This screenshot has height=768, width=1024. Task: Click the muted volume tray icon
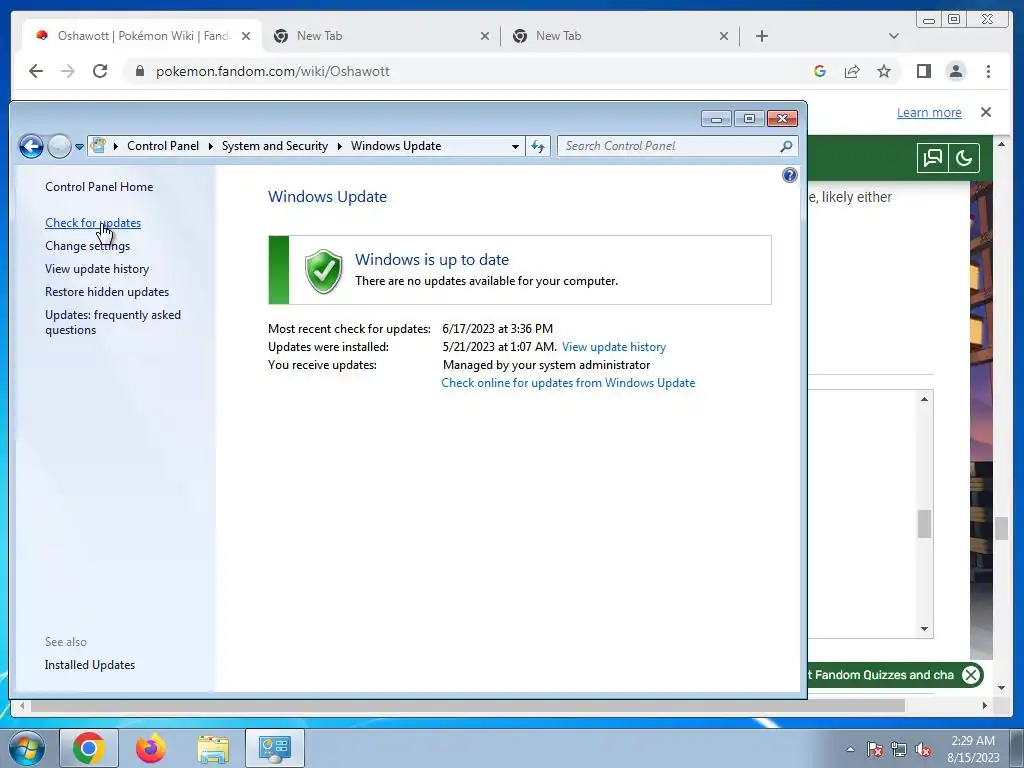coord(923,749)
